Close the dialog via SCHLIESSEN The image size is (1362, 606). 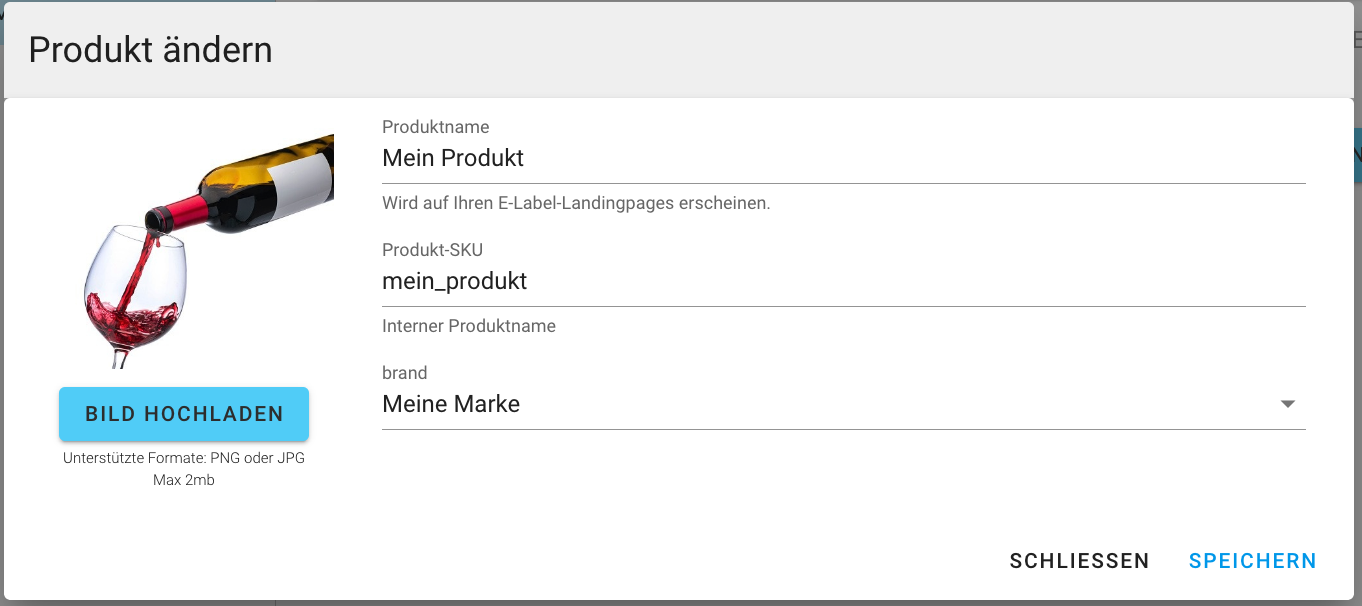(x=1079, y=561)
